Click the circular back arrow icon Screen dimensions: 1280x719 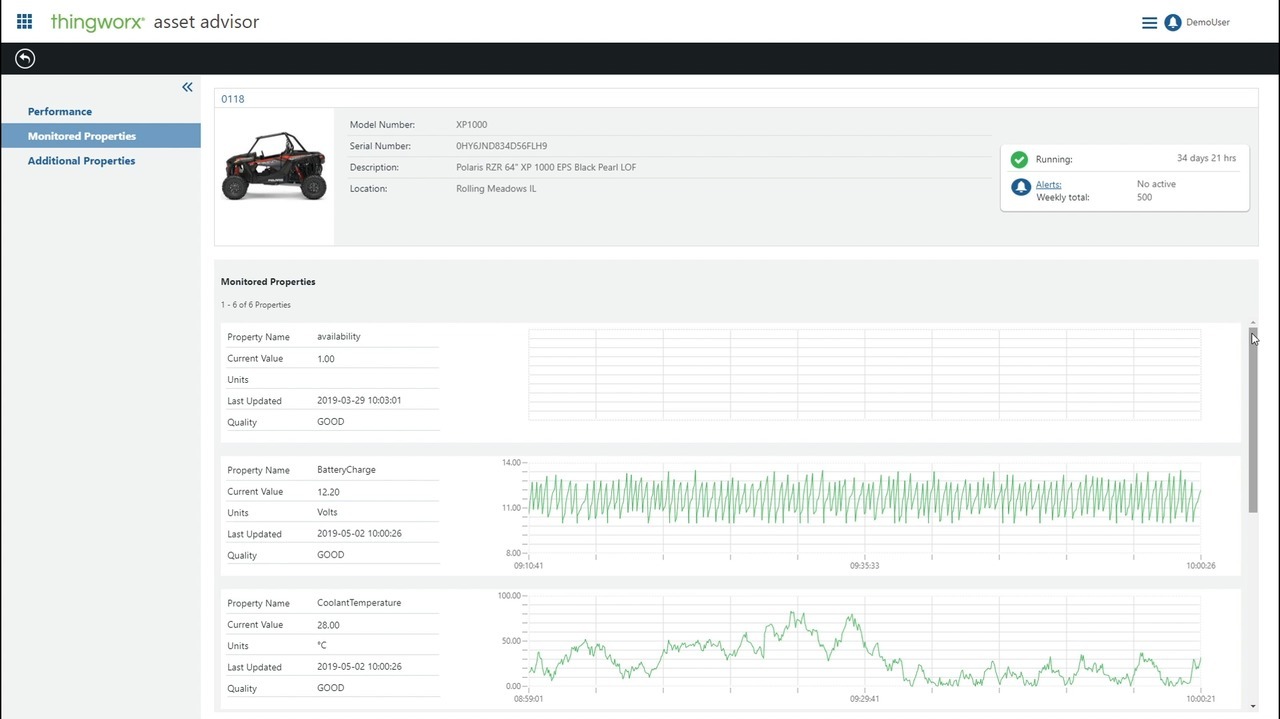[x=25, y=59]
